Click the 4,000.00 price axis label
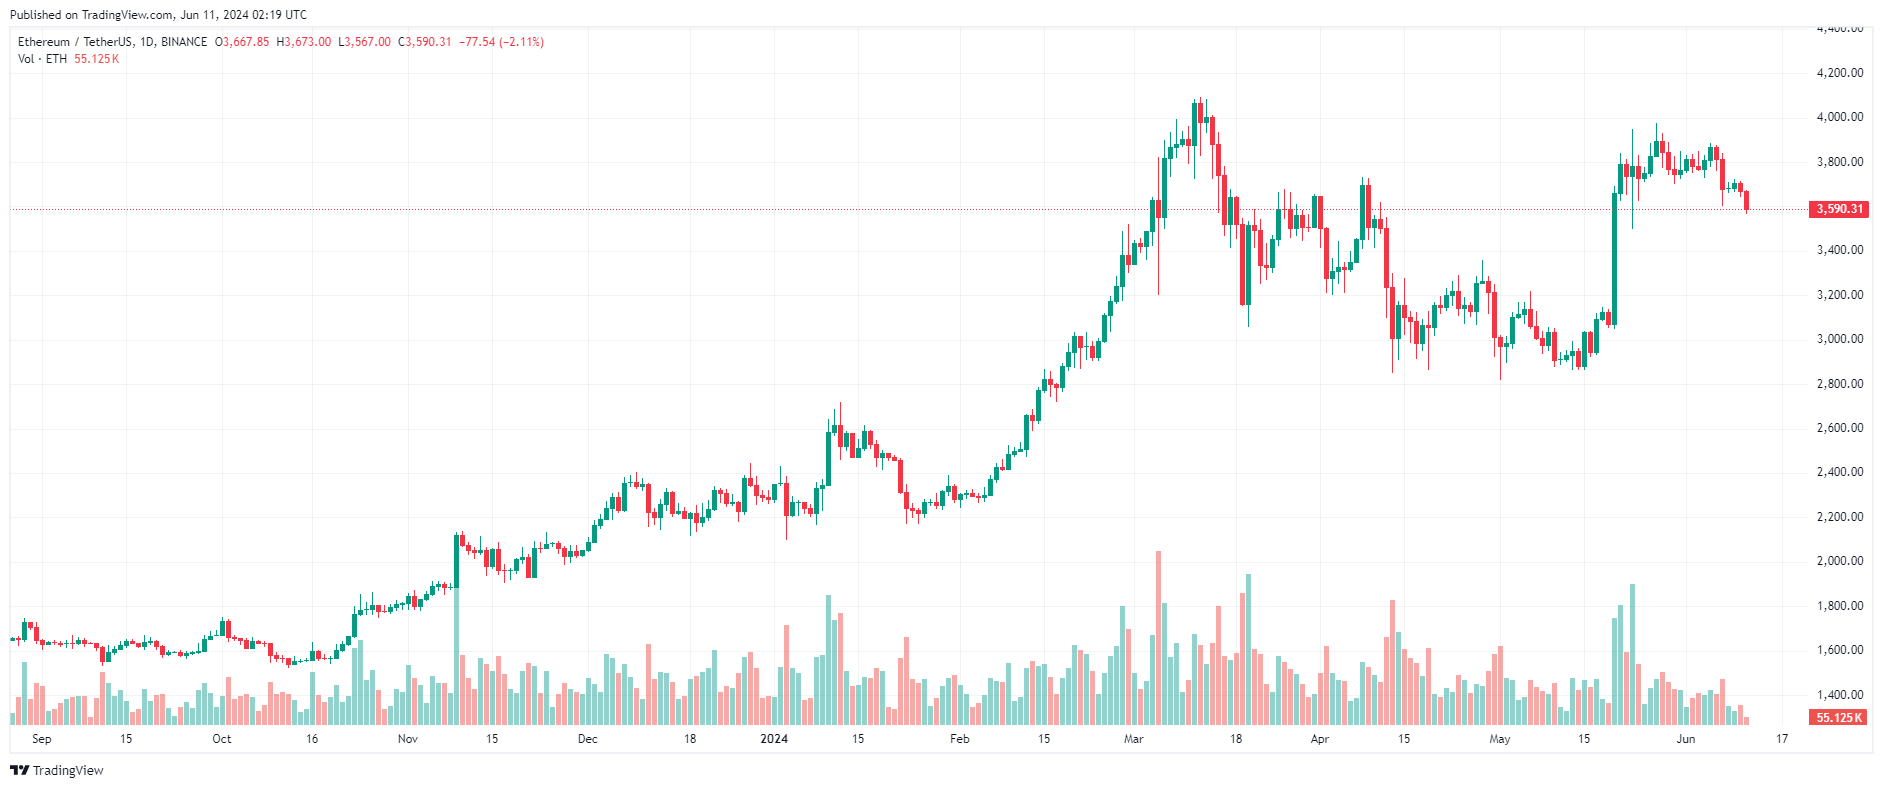Image resolution: width=1883 pixels, height=788 pixels. (1840, 117)
